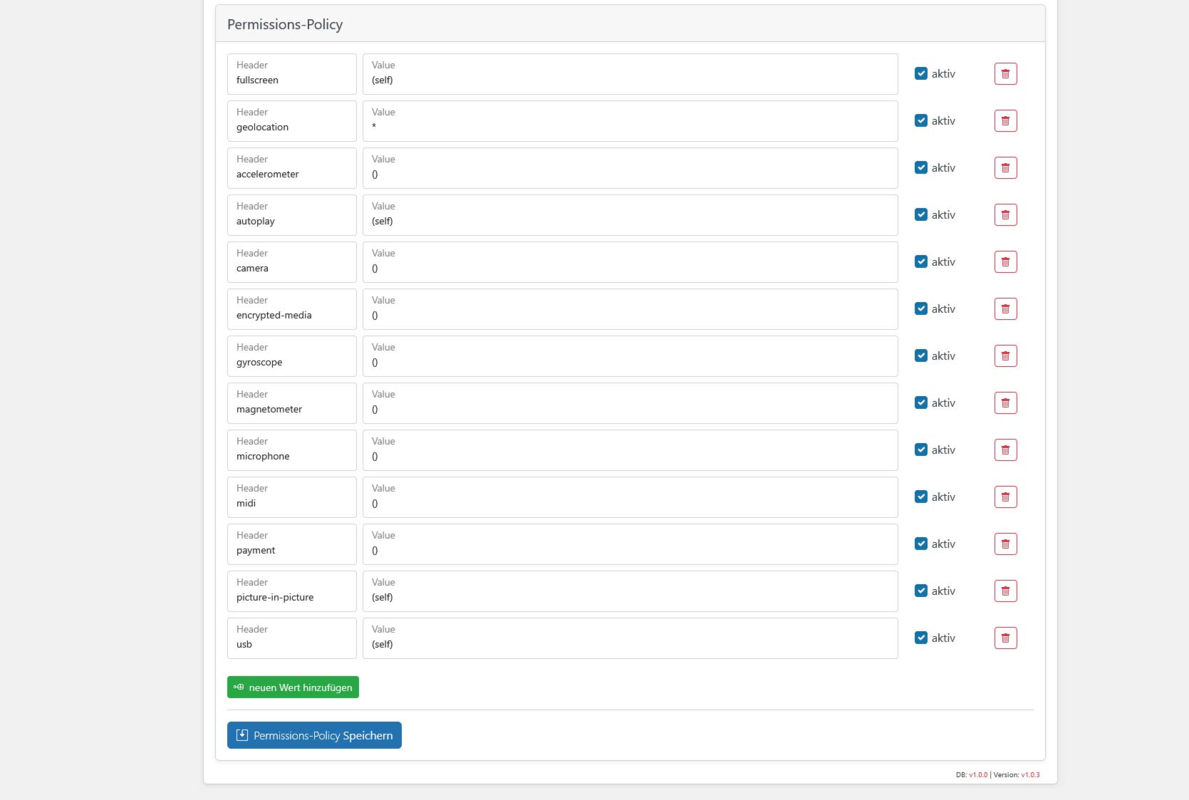
Task: Delete the microphone header row
Action: coord(1005,450)
